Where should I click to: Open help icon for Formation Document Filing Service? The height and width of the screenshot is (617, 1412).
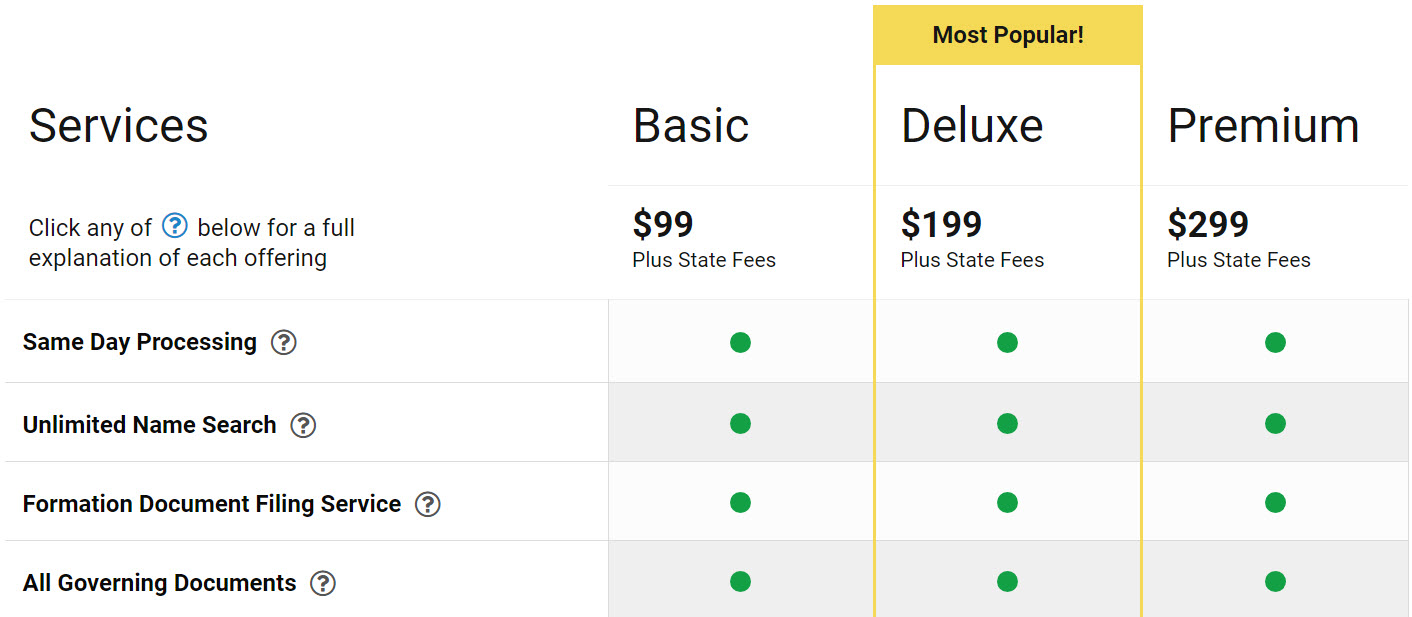(x=428, y=504)
